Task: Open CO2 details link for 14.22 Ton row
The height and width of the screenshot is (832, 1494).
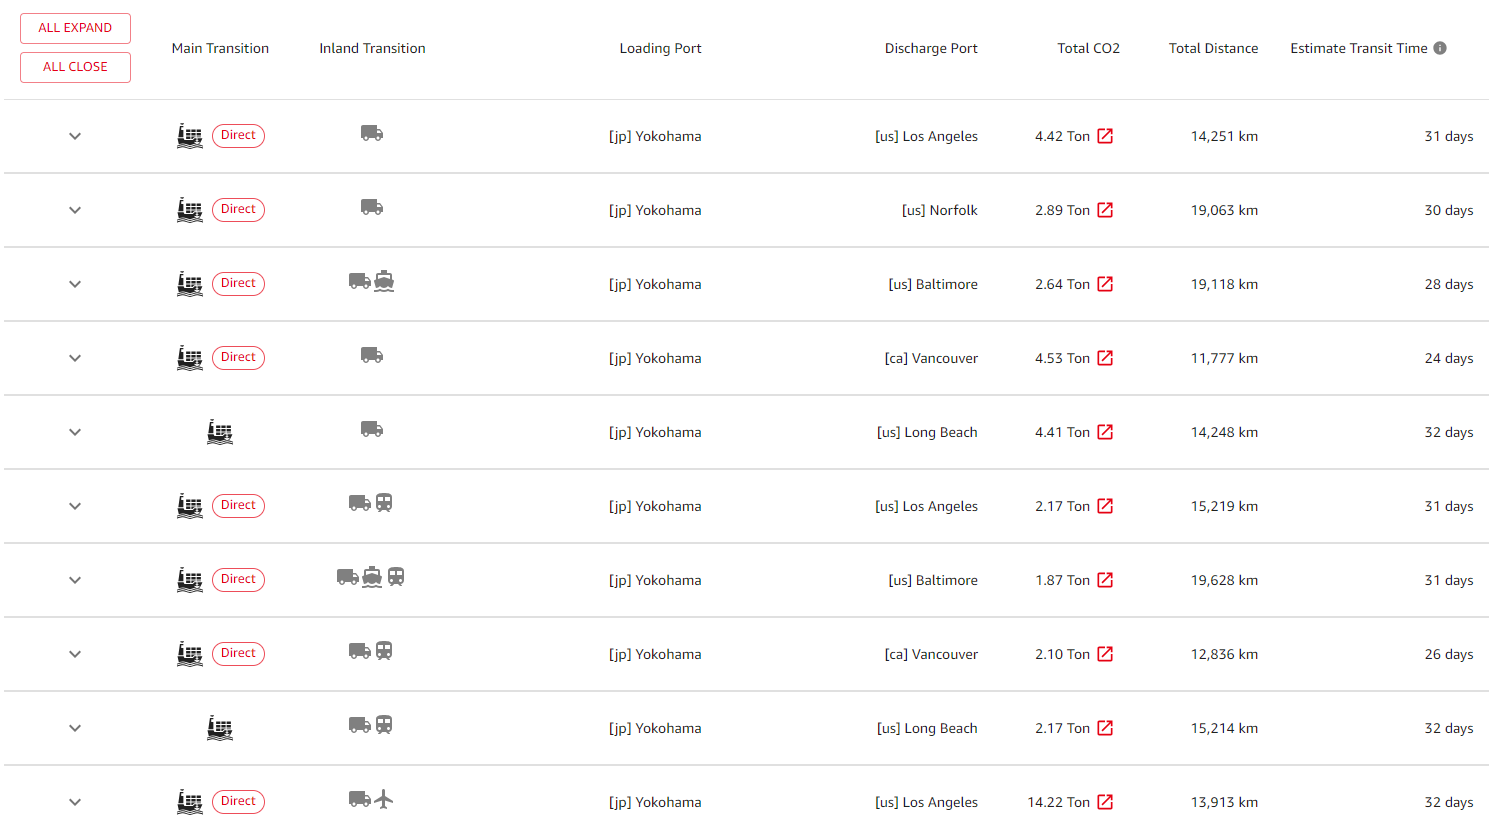Action: click(x=1105, y=802)
